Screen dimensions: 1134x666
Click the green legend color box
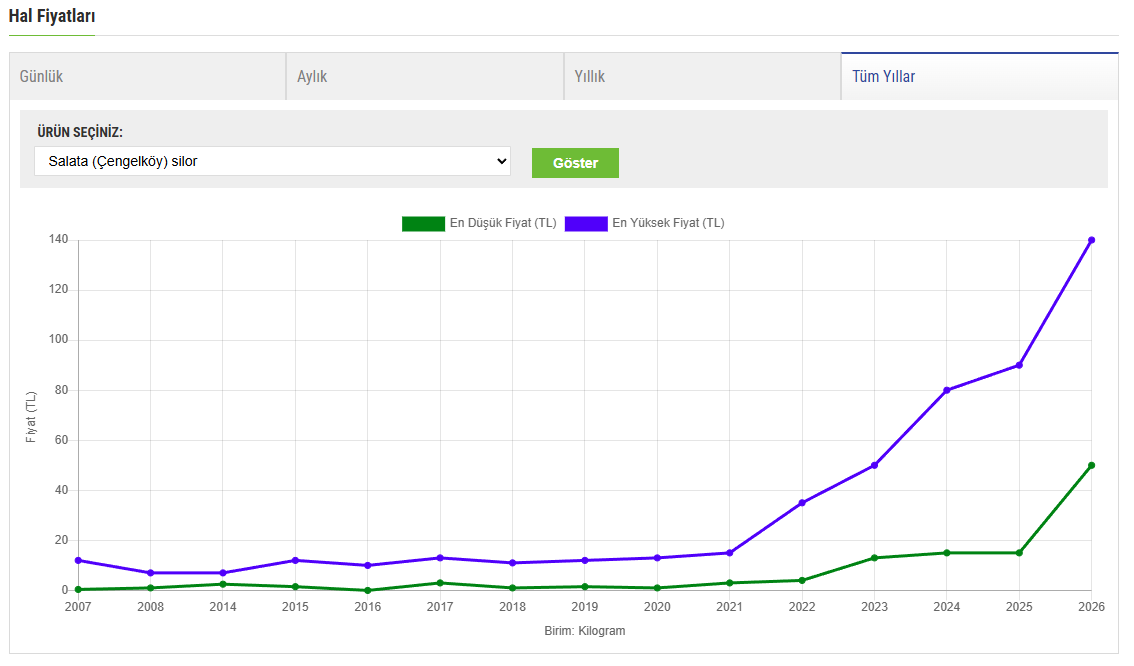[423, 223]
